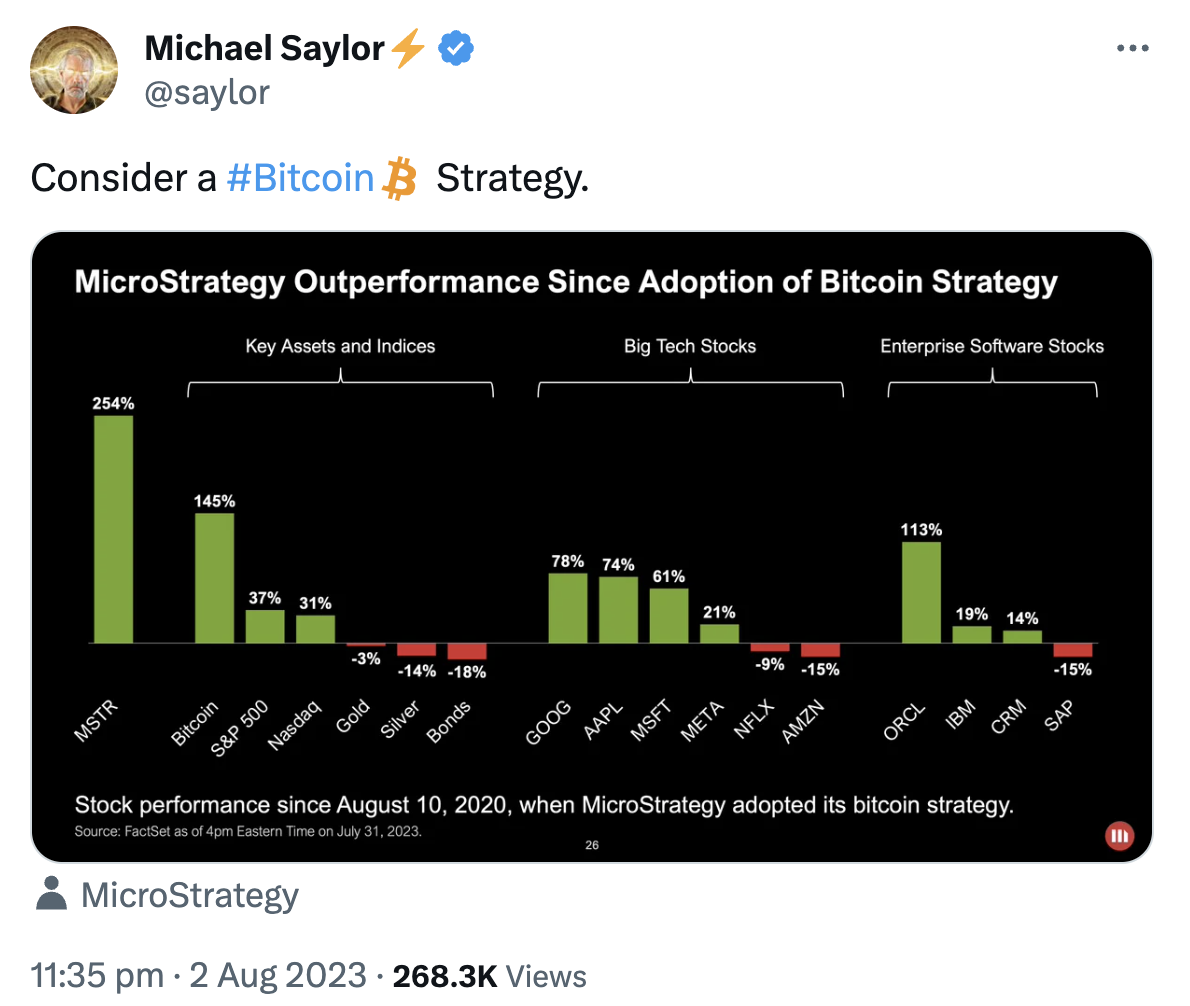Click the slide number 26 on the chart

click(592, 845)
